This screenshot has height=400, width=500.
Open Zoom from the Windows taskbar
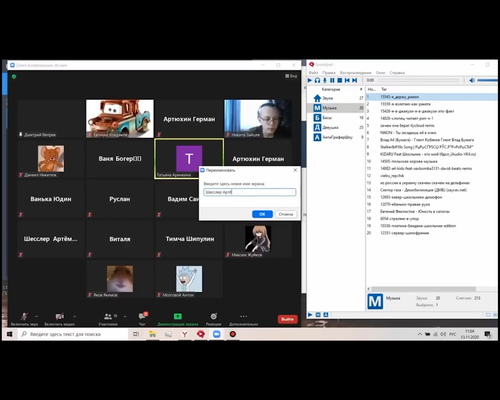tap(217, 334)
